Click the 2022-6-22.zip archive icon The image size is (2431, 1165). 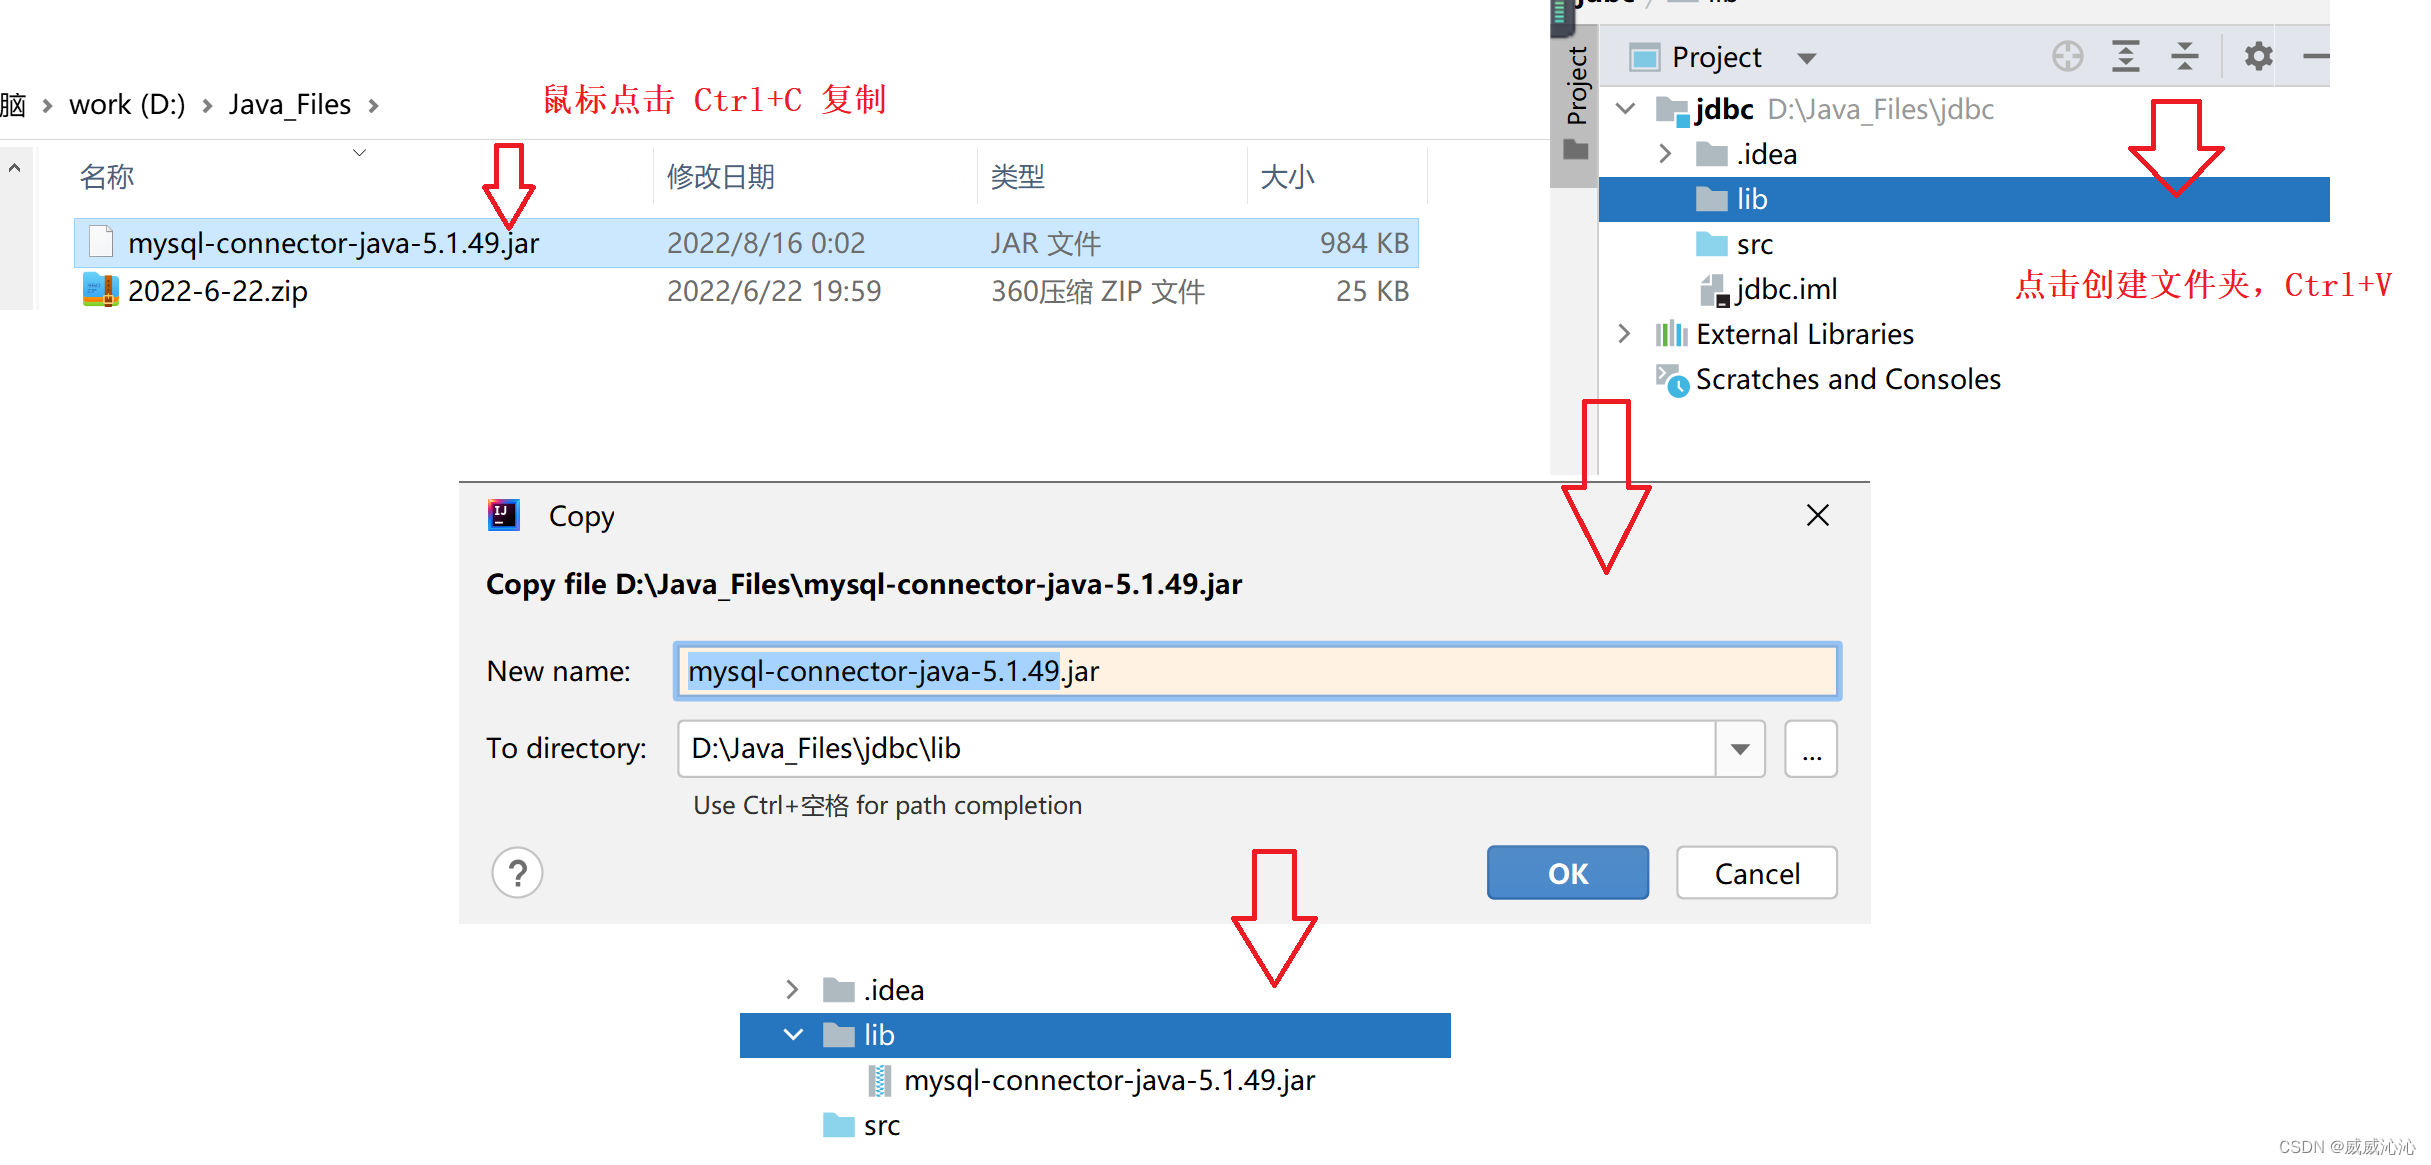[100, 290]
